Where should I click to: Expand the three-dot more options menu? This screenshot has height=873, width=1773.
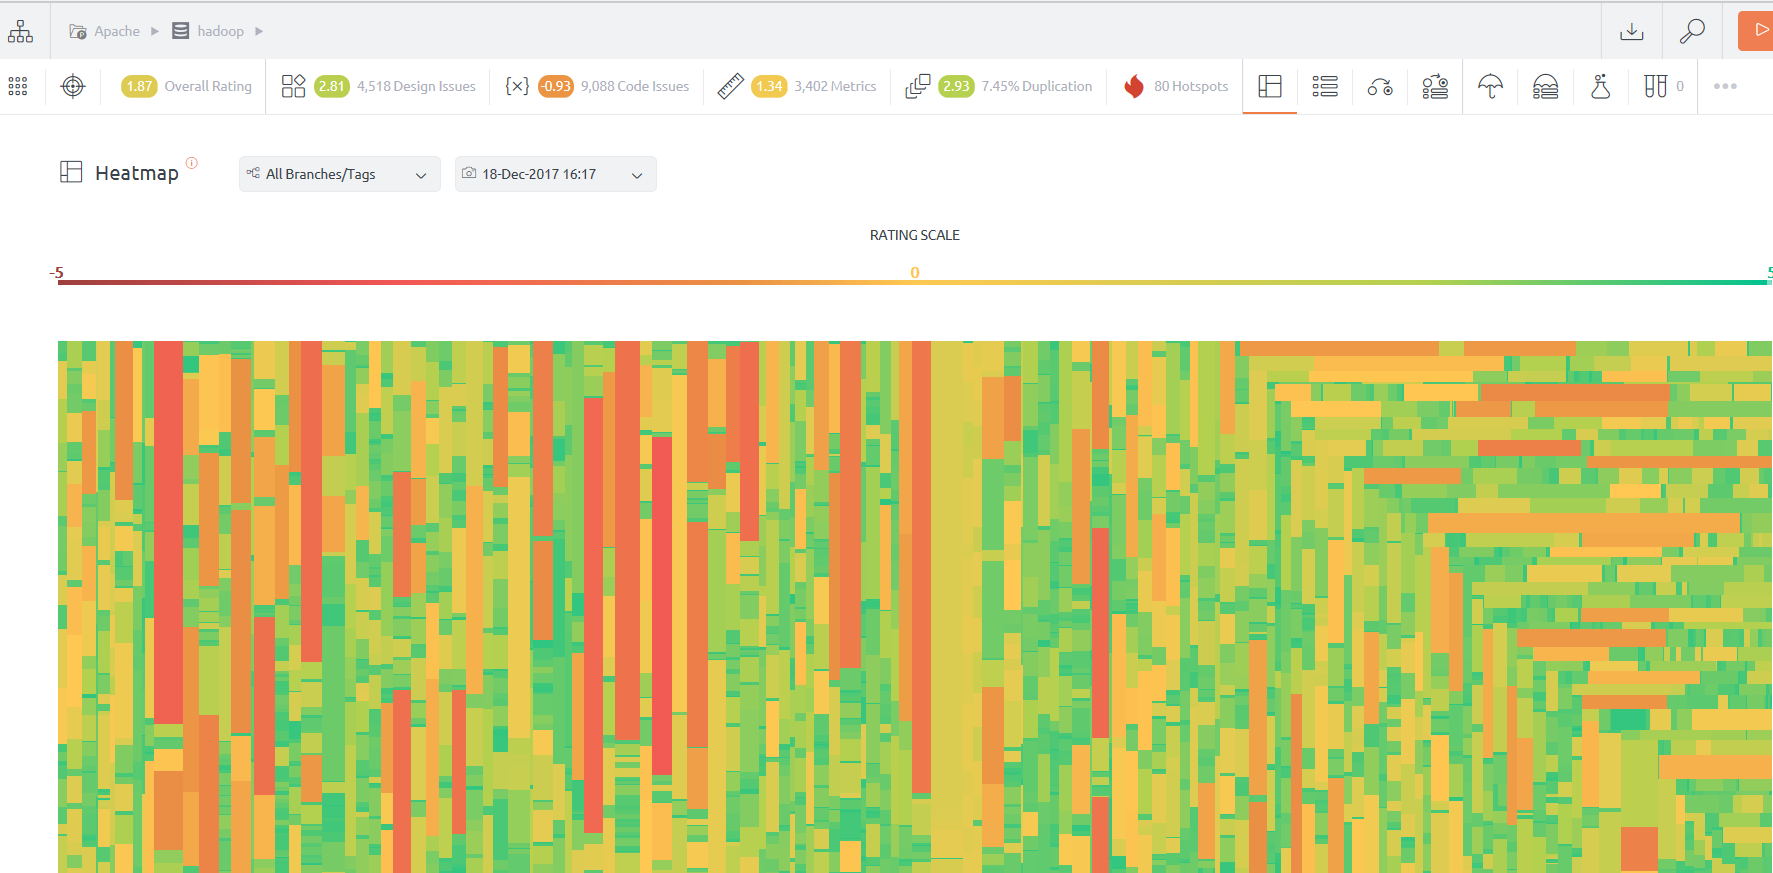pyautogui.click(x=1725, y=87)
